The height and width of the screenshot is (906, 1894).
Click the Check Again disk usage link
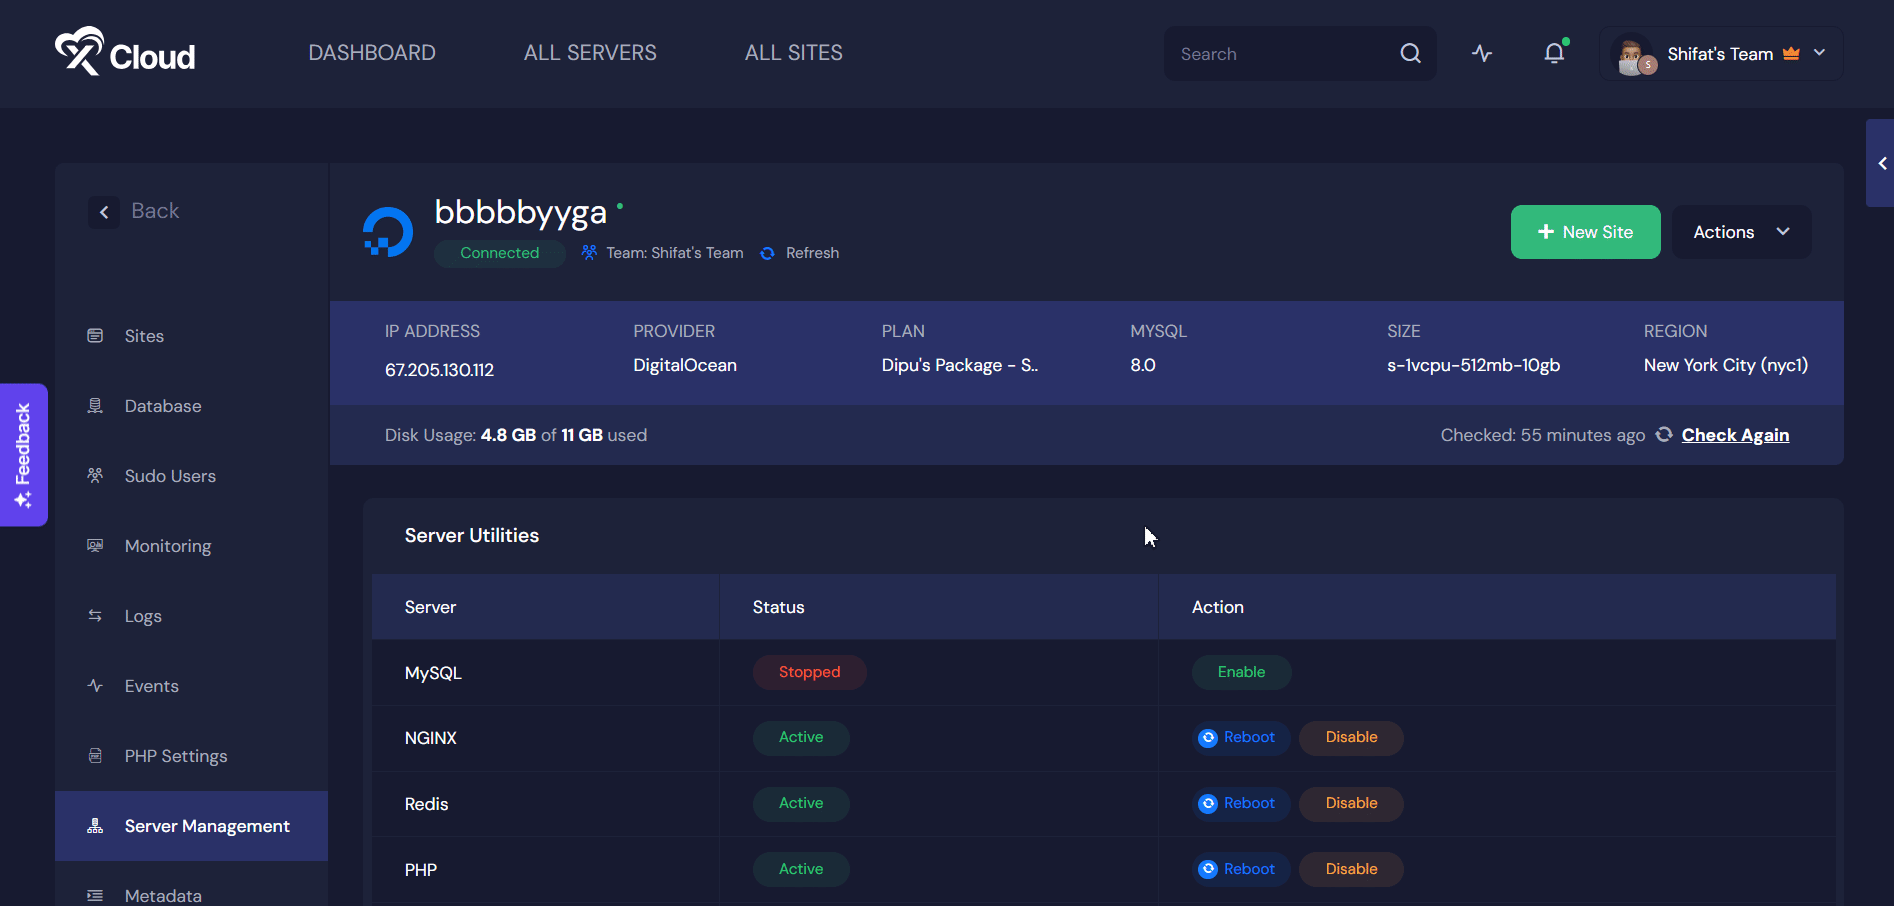pos(1735,435)
